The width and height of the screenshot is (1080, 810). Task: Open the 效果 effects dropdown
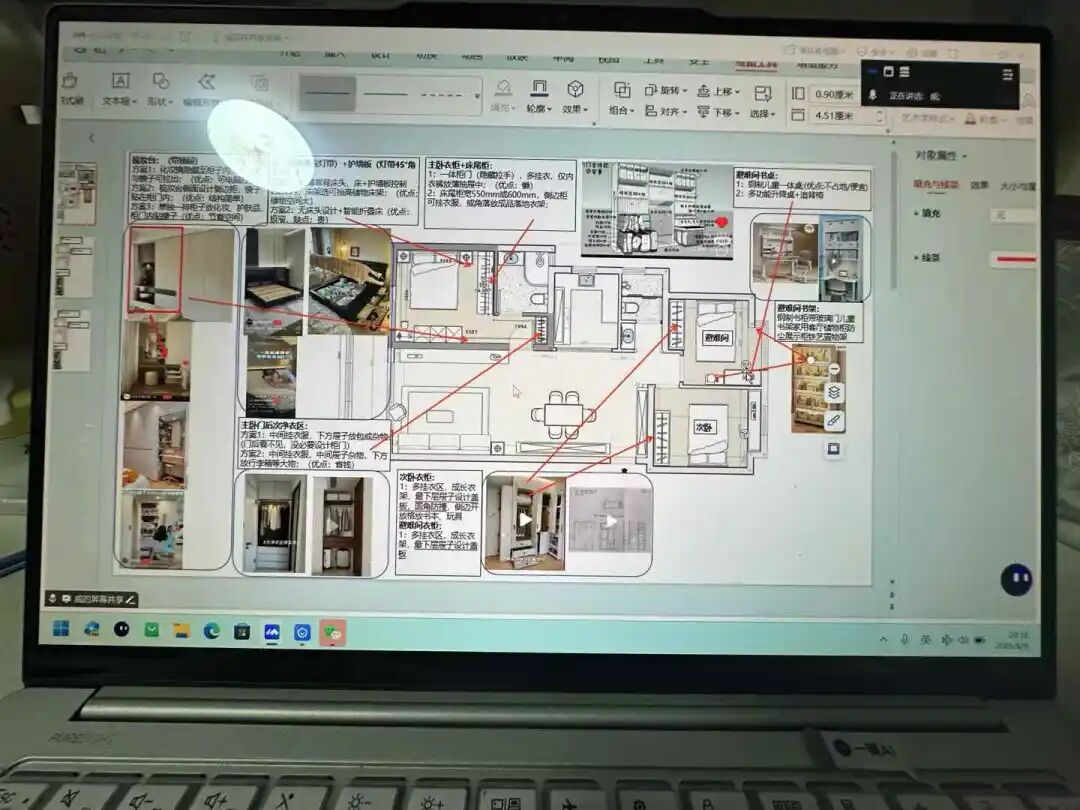(x=575, y=109)
